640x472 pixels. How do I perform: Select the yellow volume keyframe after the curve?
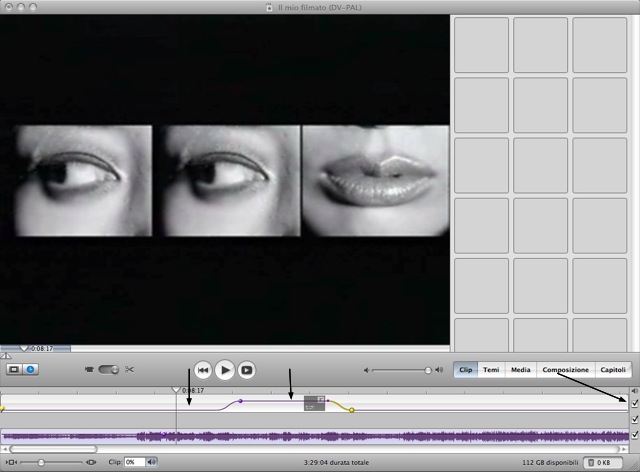point(351,410)
